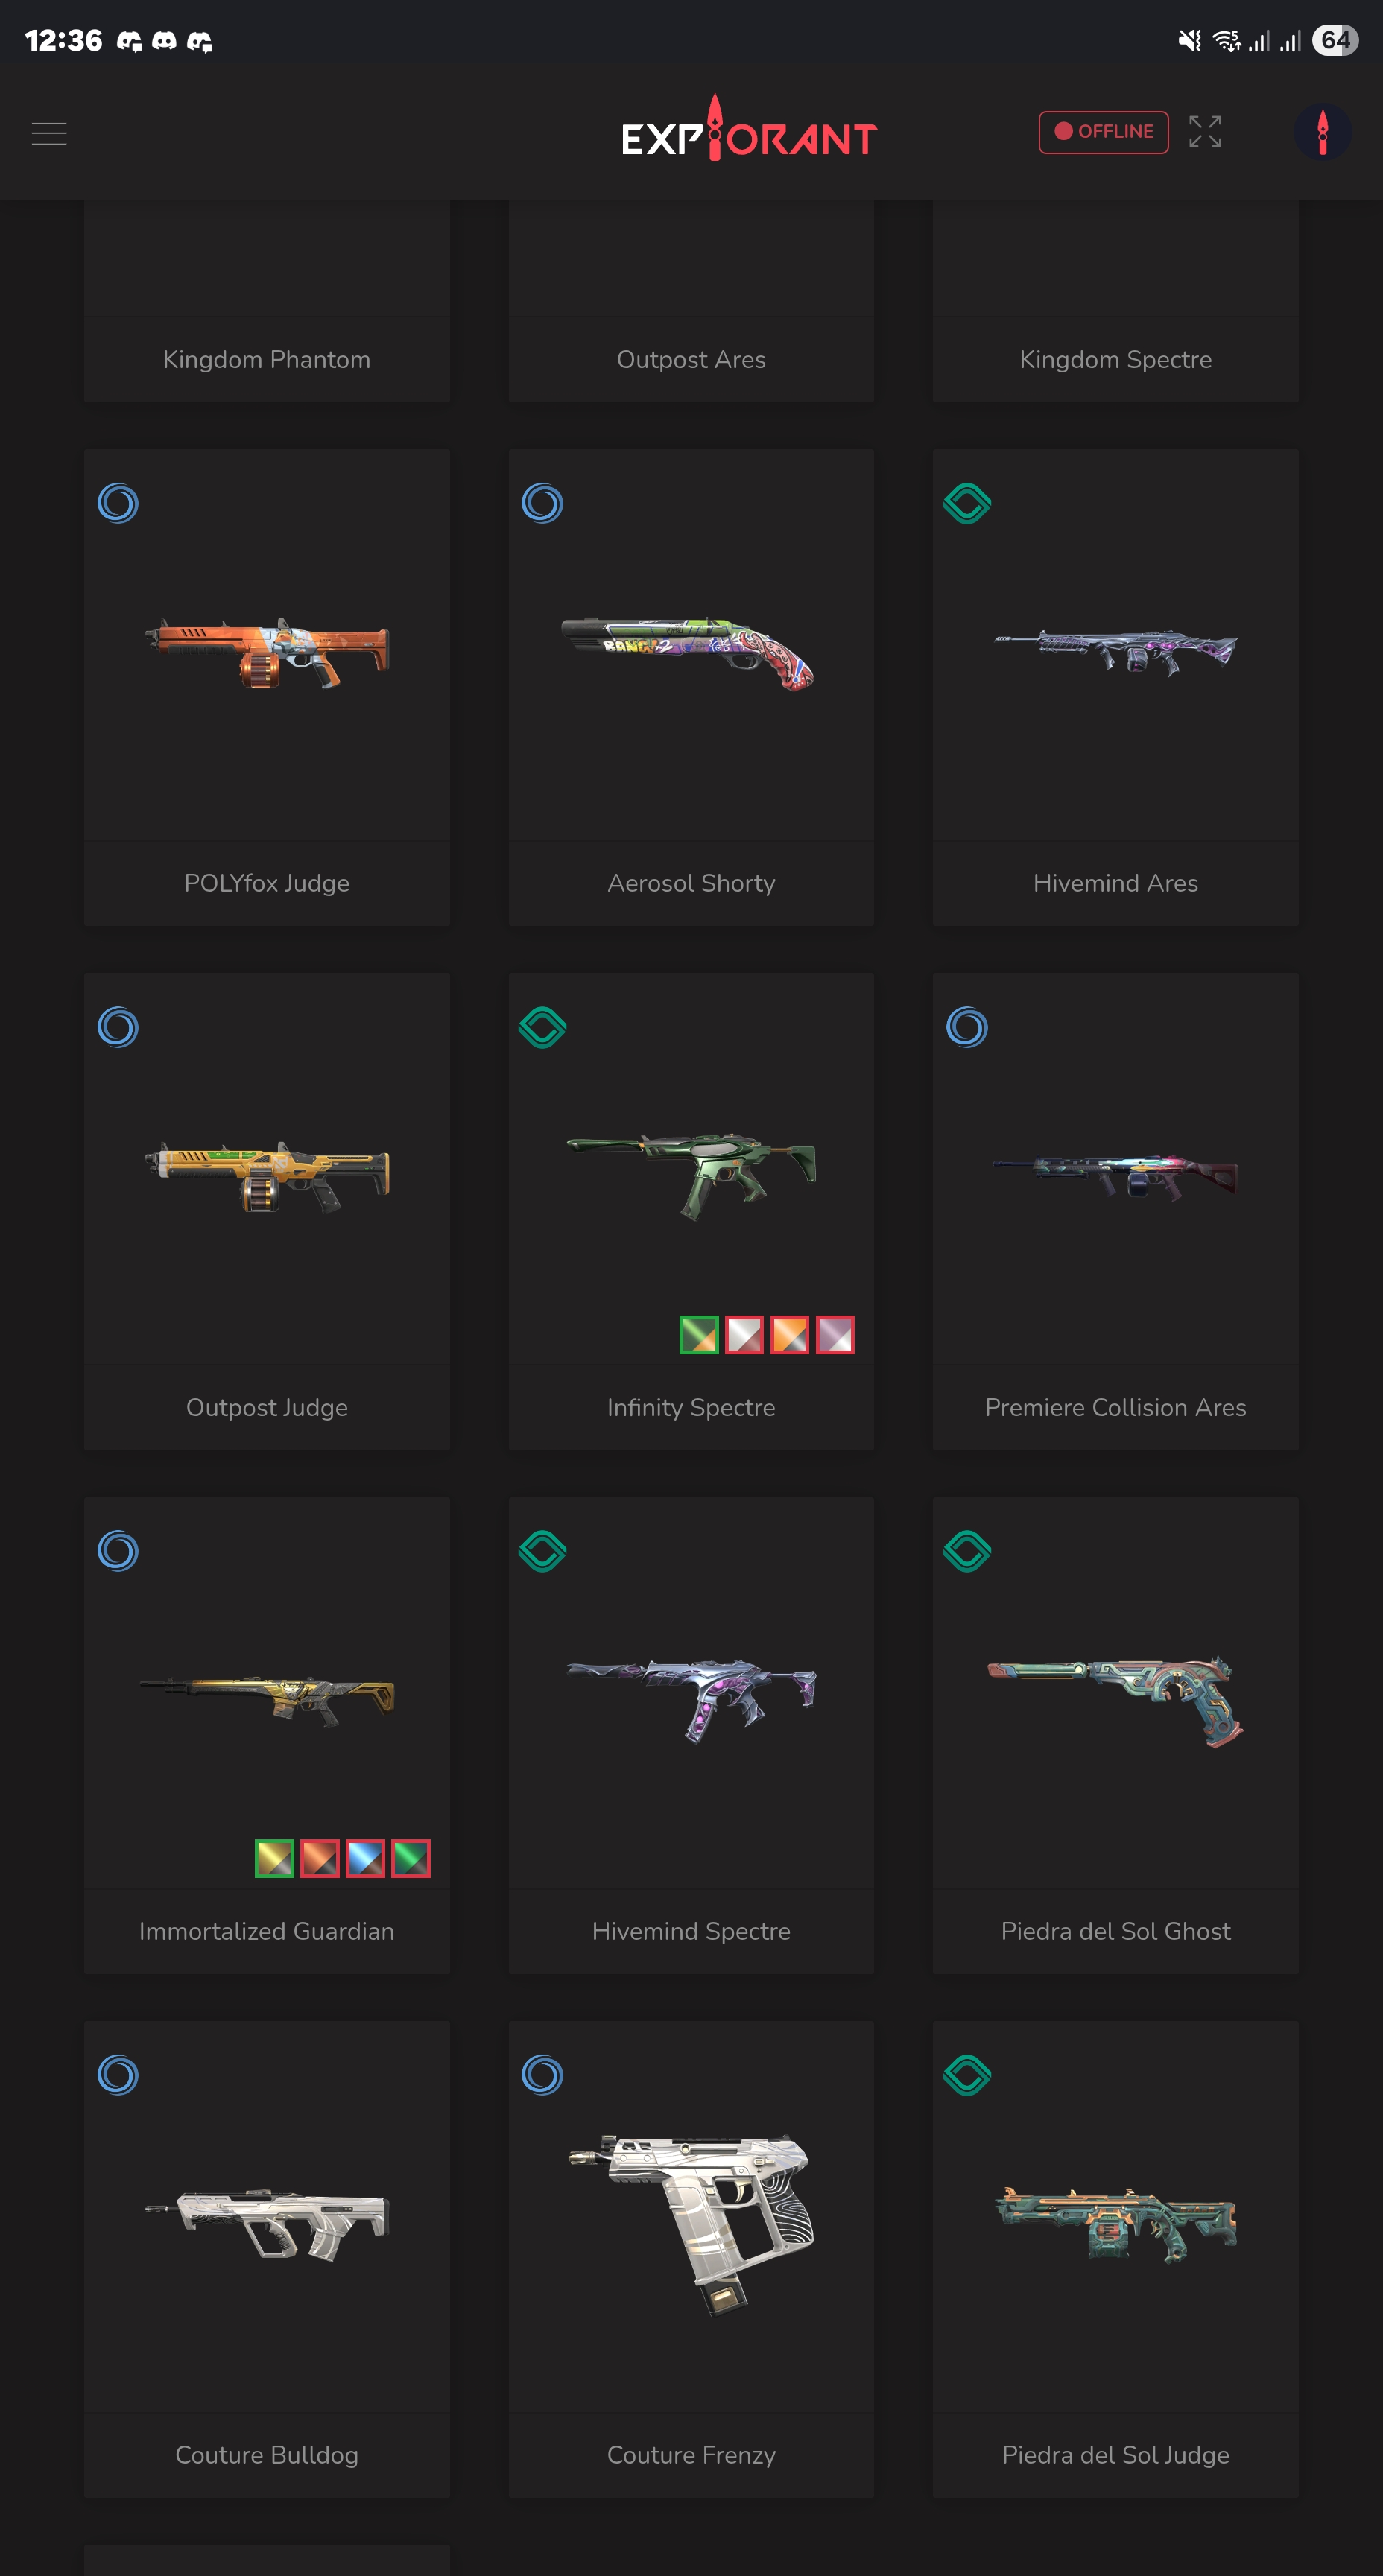Click the Kingdom Phantom label
This screenshot has height=2576, width=1383.
(267, 359)
